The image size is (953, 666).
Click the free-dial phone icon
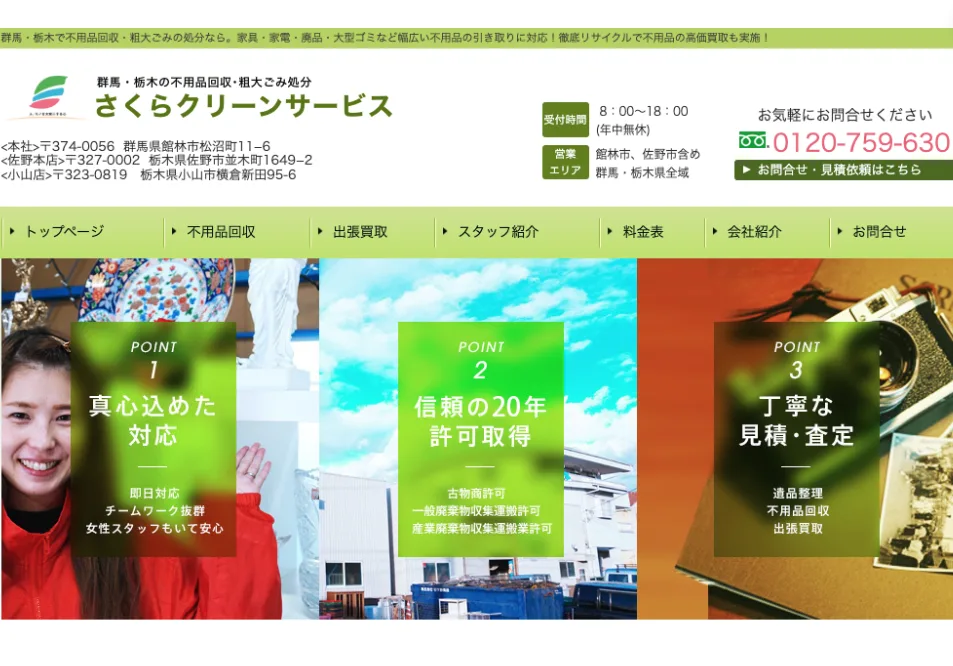coord(753,141)
